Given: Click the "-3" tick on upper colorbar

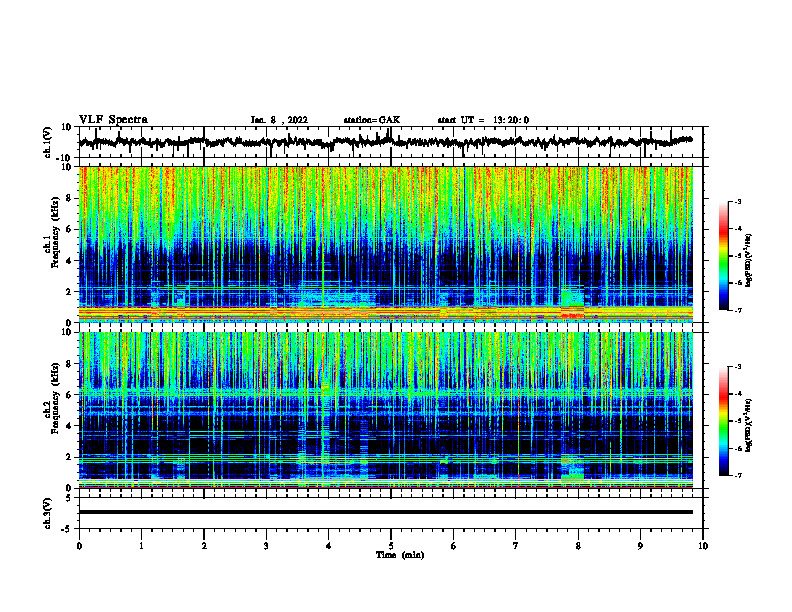Looking at the screenshot, I should point(738,202).
